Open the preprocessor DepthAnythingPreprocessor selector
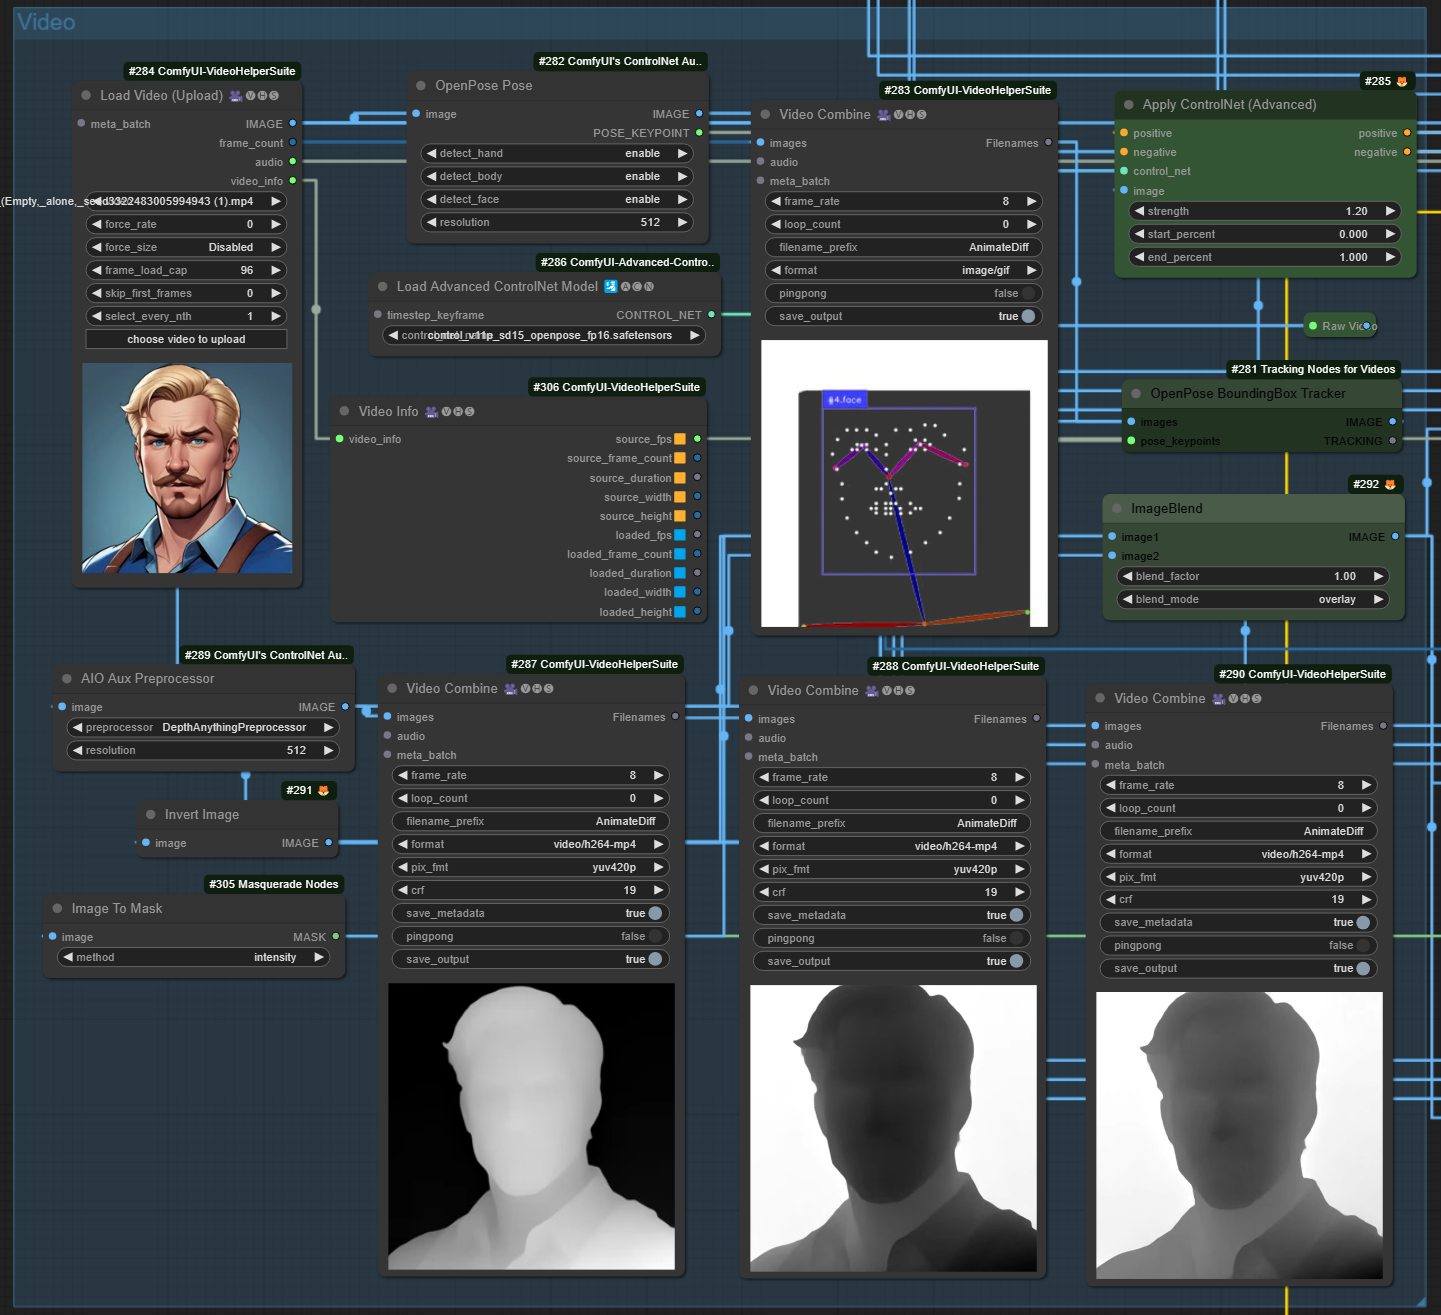The image size is (1441, 1315). pos(203,728)
